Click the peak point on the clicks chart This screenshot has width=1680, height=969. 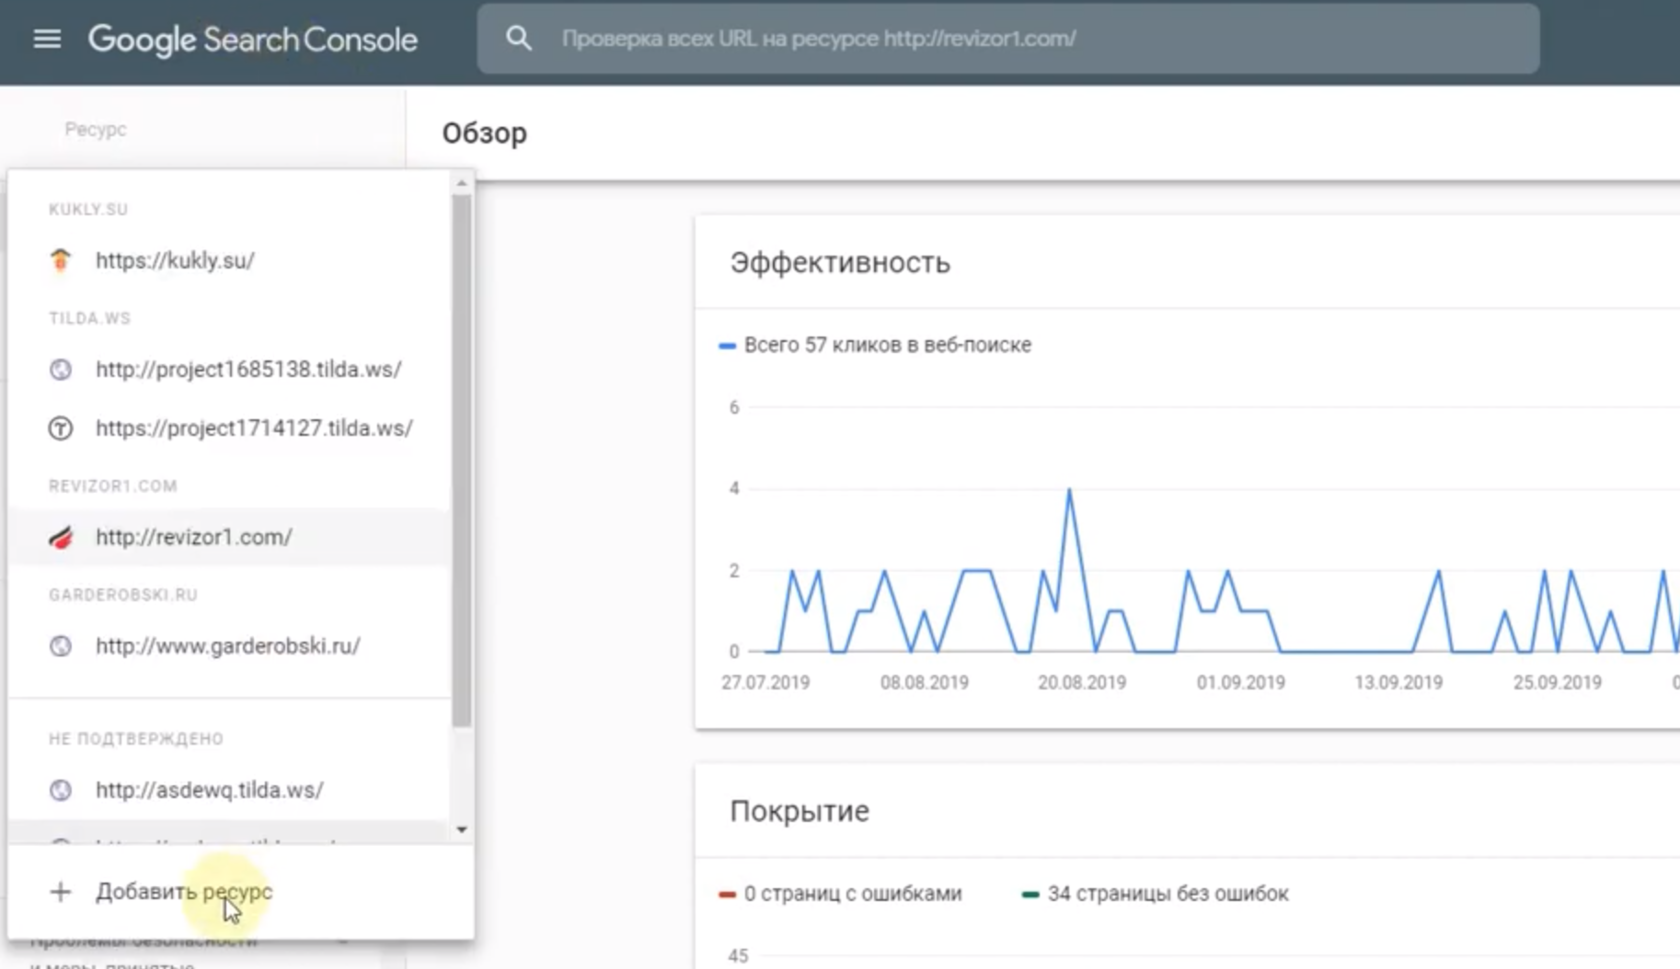(x=1069, y=489)
